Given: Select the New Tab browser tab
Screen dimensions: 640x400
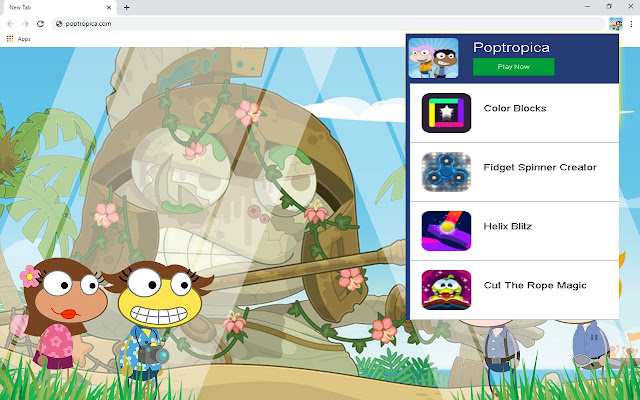Looking at the screenshot, I should pyautogui.click(x=58, y=7).
